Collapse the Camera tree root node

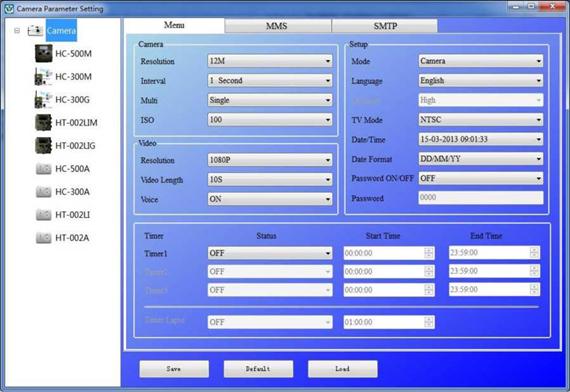click(17, 31)
